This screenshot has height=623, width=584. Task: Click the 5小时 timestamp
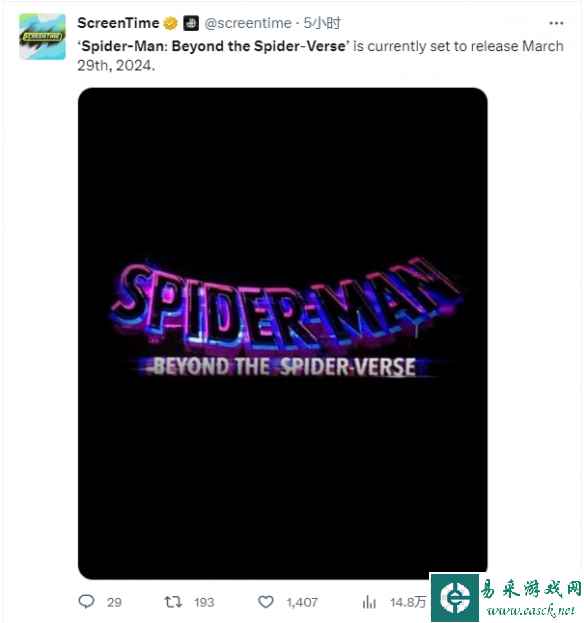(x=322, y=23)
